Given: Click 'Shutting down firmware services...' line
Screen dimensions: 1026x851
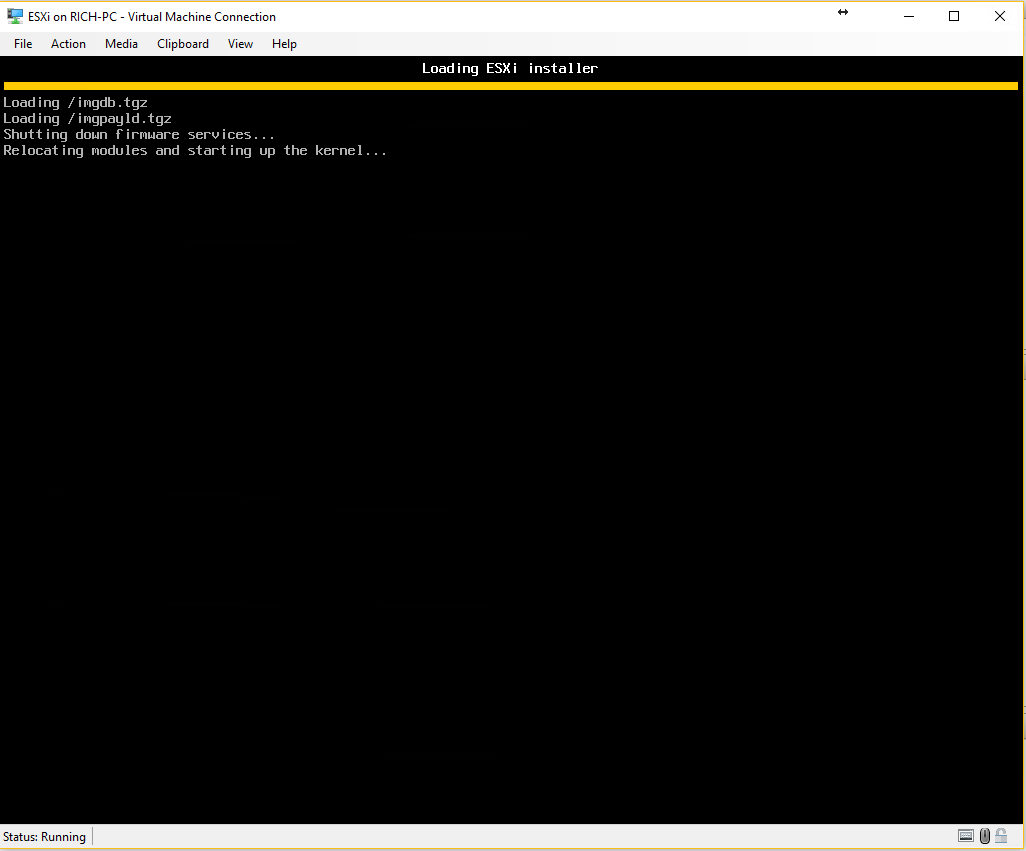Looking at the screenshot, I should click(x=139, y=134).
